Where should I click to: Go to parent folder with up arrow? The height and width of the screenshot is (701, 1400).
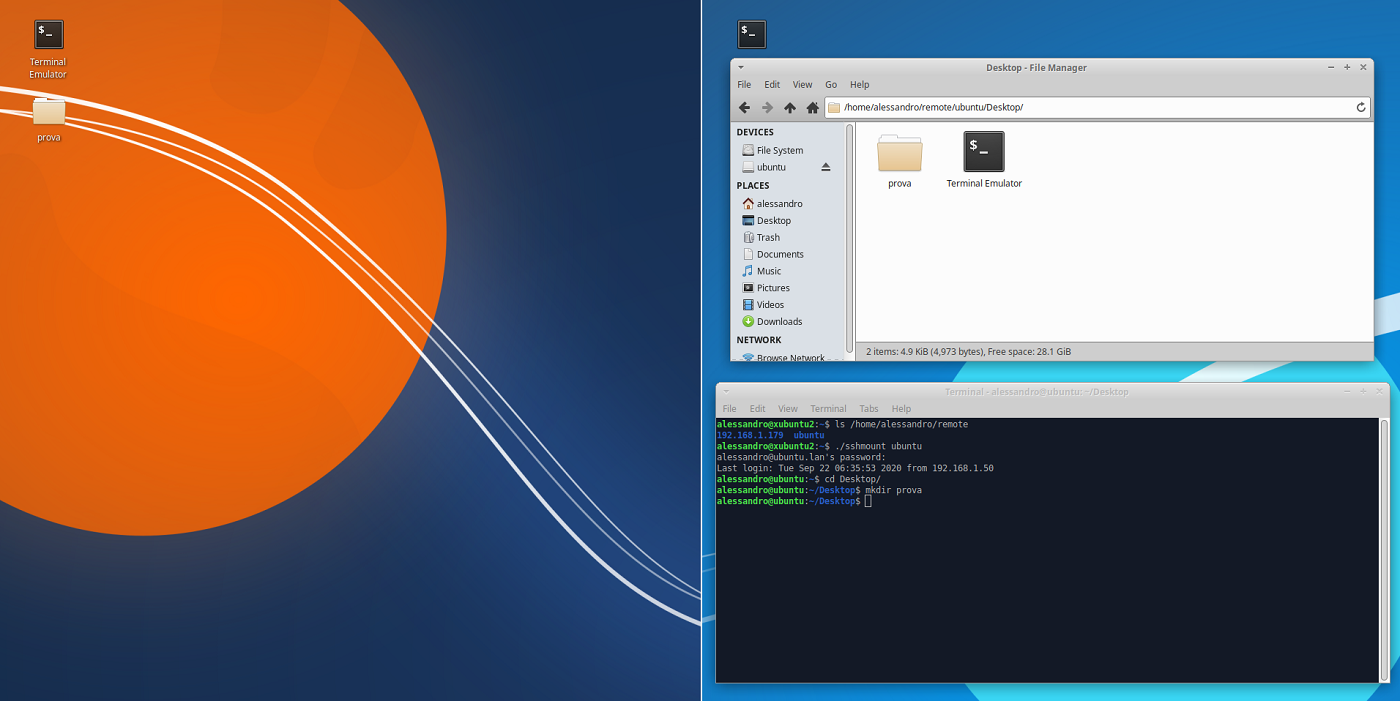(x=790, y=108)
